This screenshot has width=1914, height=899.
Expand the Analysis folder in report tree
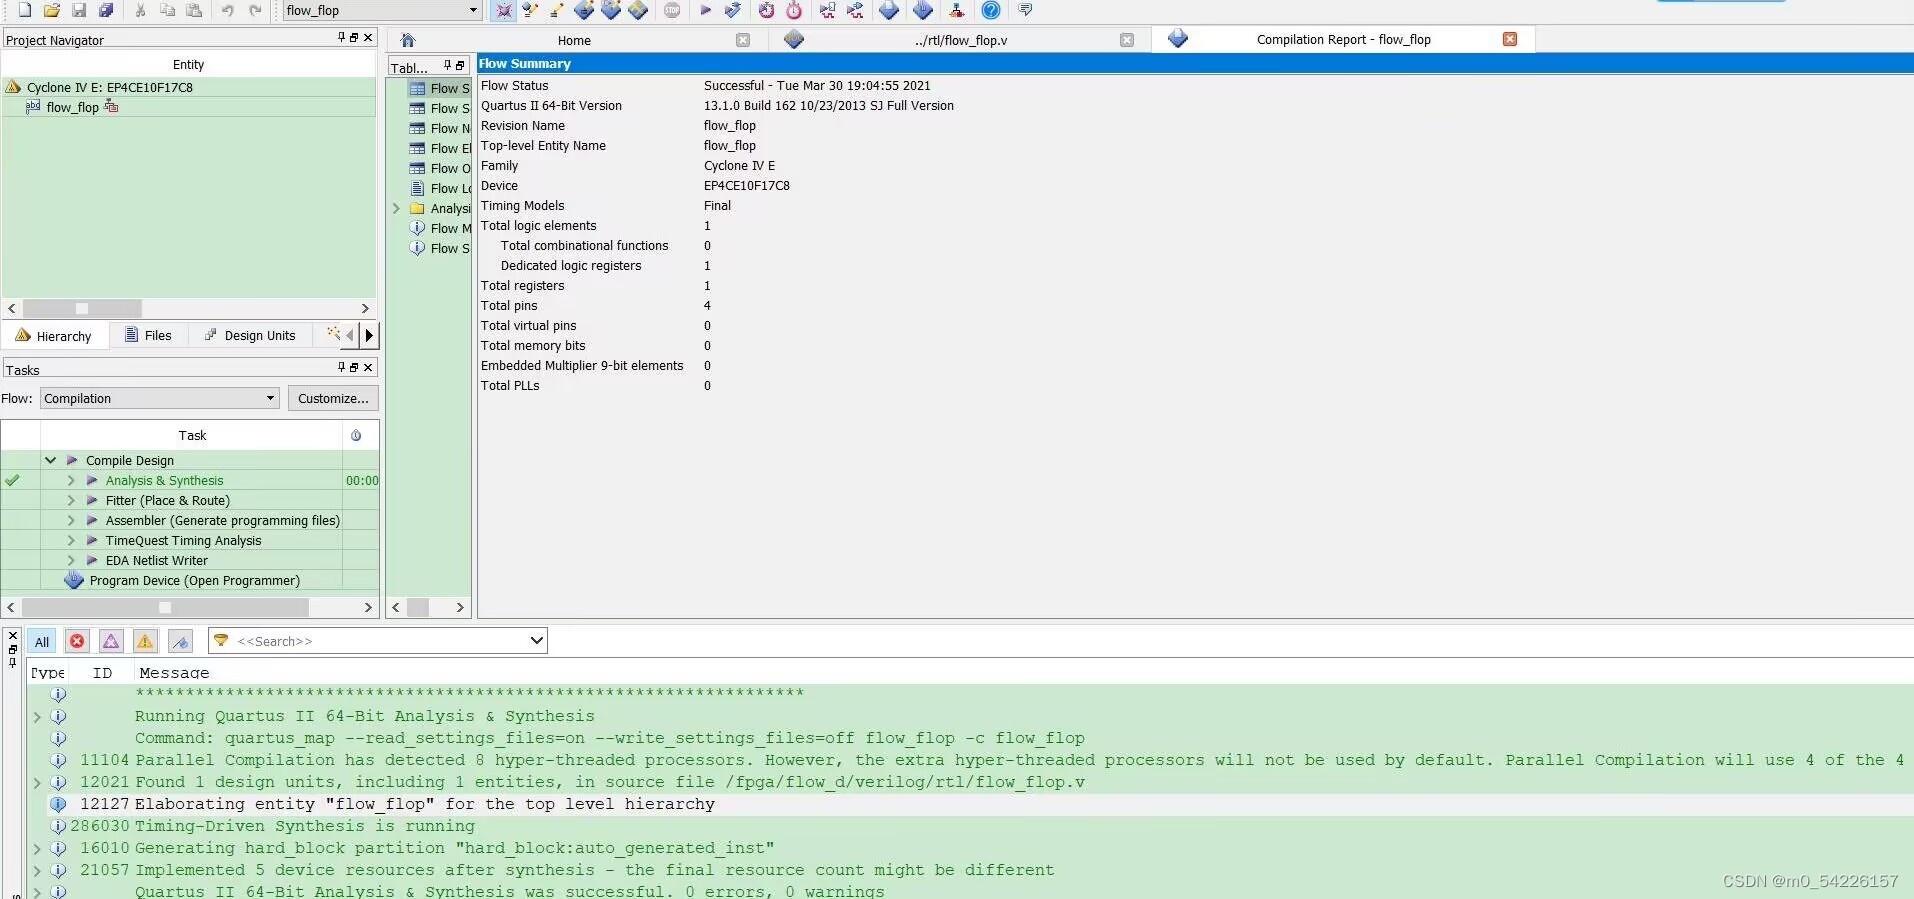[396, 208]
